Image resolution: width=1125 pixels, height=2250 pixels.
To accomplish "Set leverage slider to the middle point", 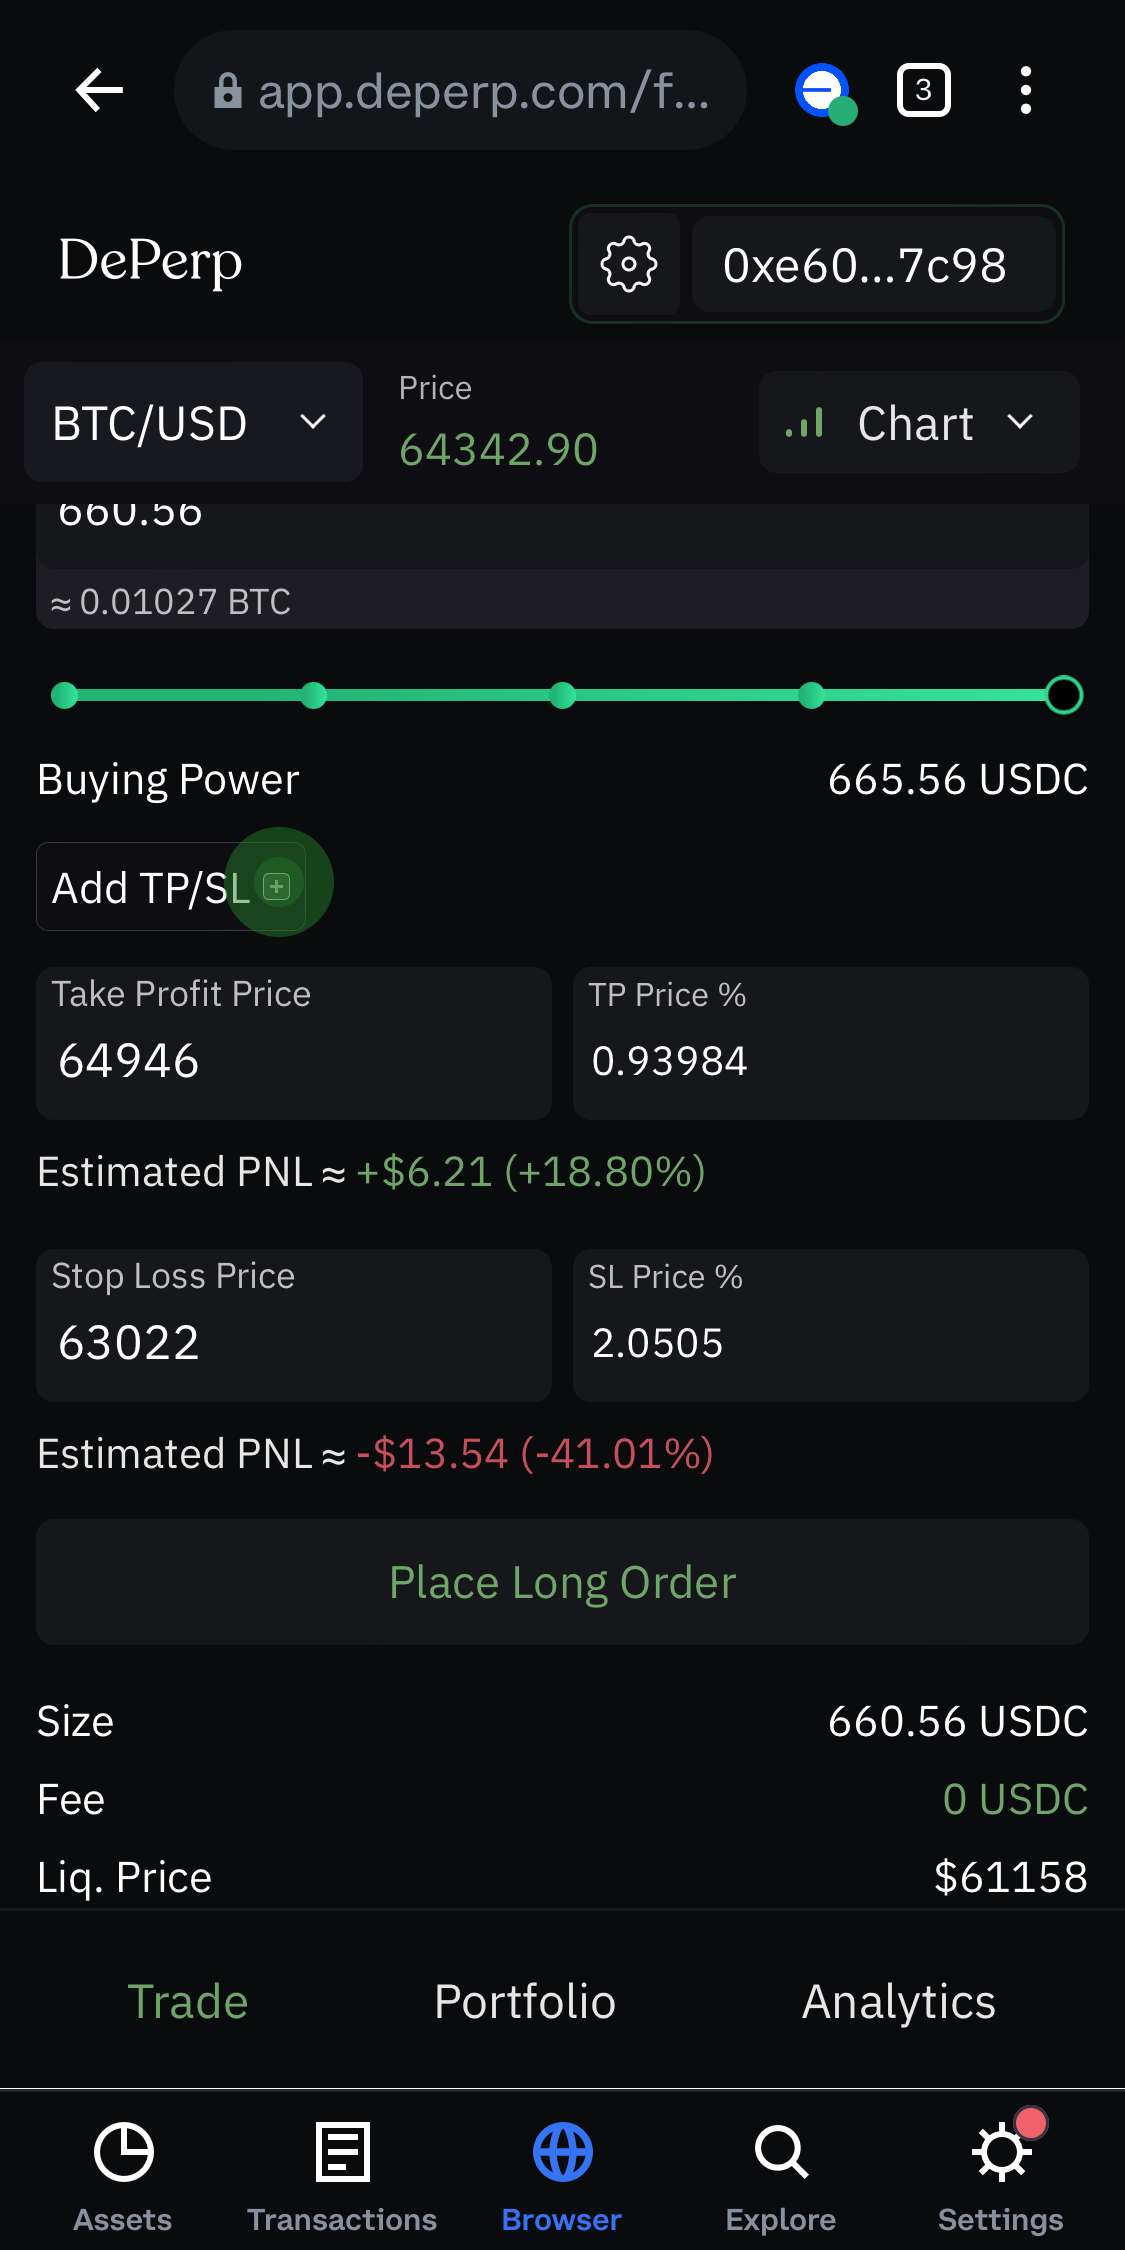I will [x=563, y=695].
